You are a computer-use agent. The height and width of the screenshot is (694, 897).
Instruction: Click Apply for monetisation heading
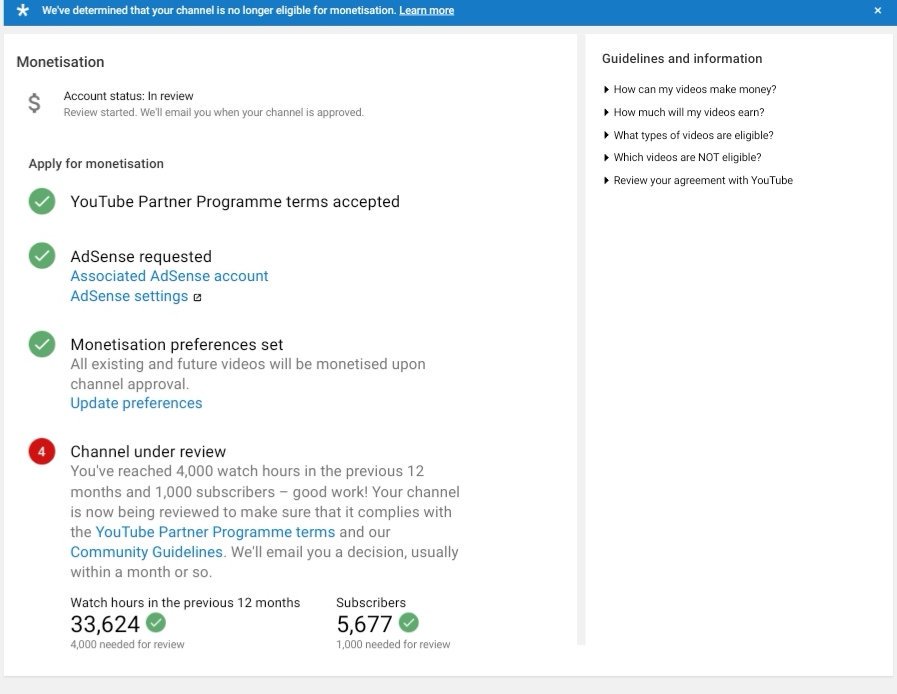pyautogui.click(x=96, y=164)
